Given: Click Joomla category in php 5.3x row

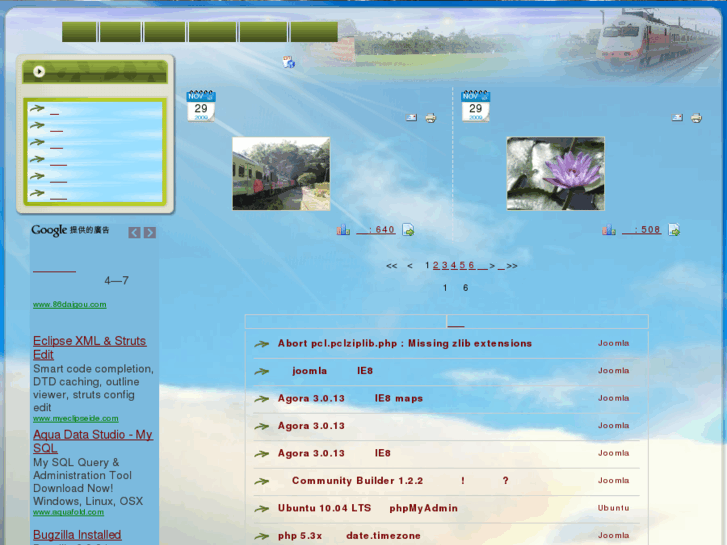Looking at the screenshot, I should (x=613, y=535).
